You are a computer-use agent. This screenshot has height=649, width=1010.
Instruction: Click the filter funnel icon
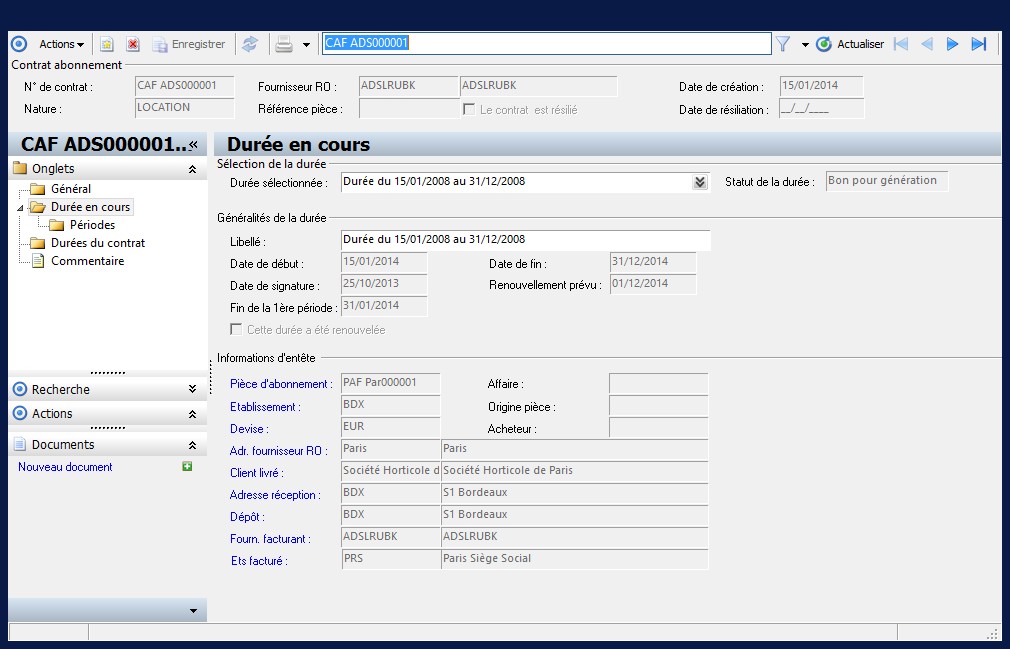click(x=783, y=44)
